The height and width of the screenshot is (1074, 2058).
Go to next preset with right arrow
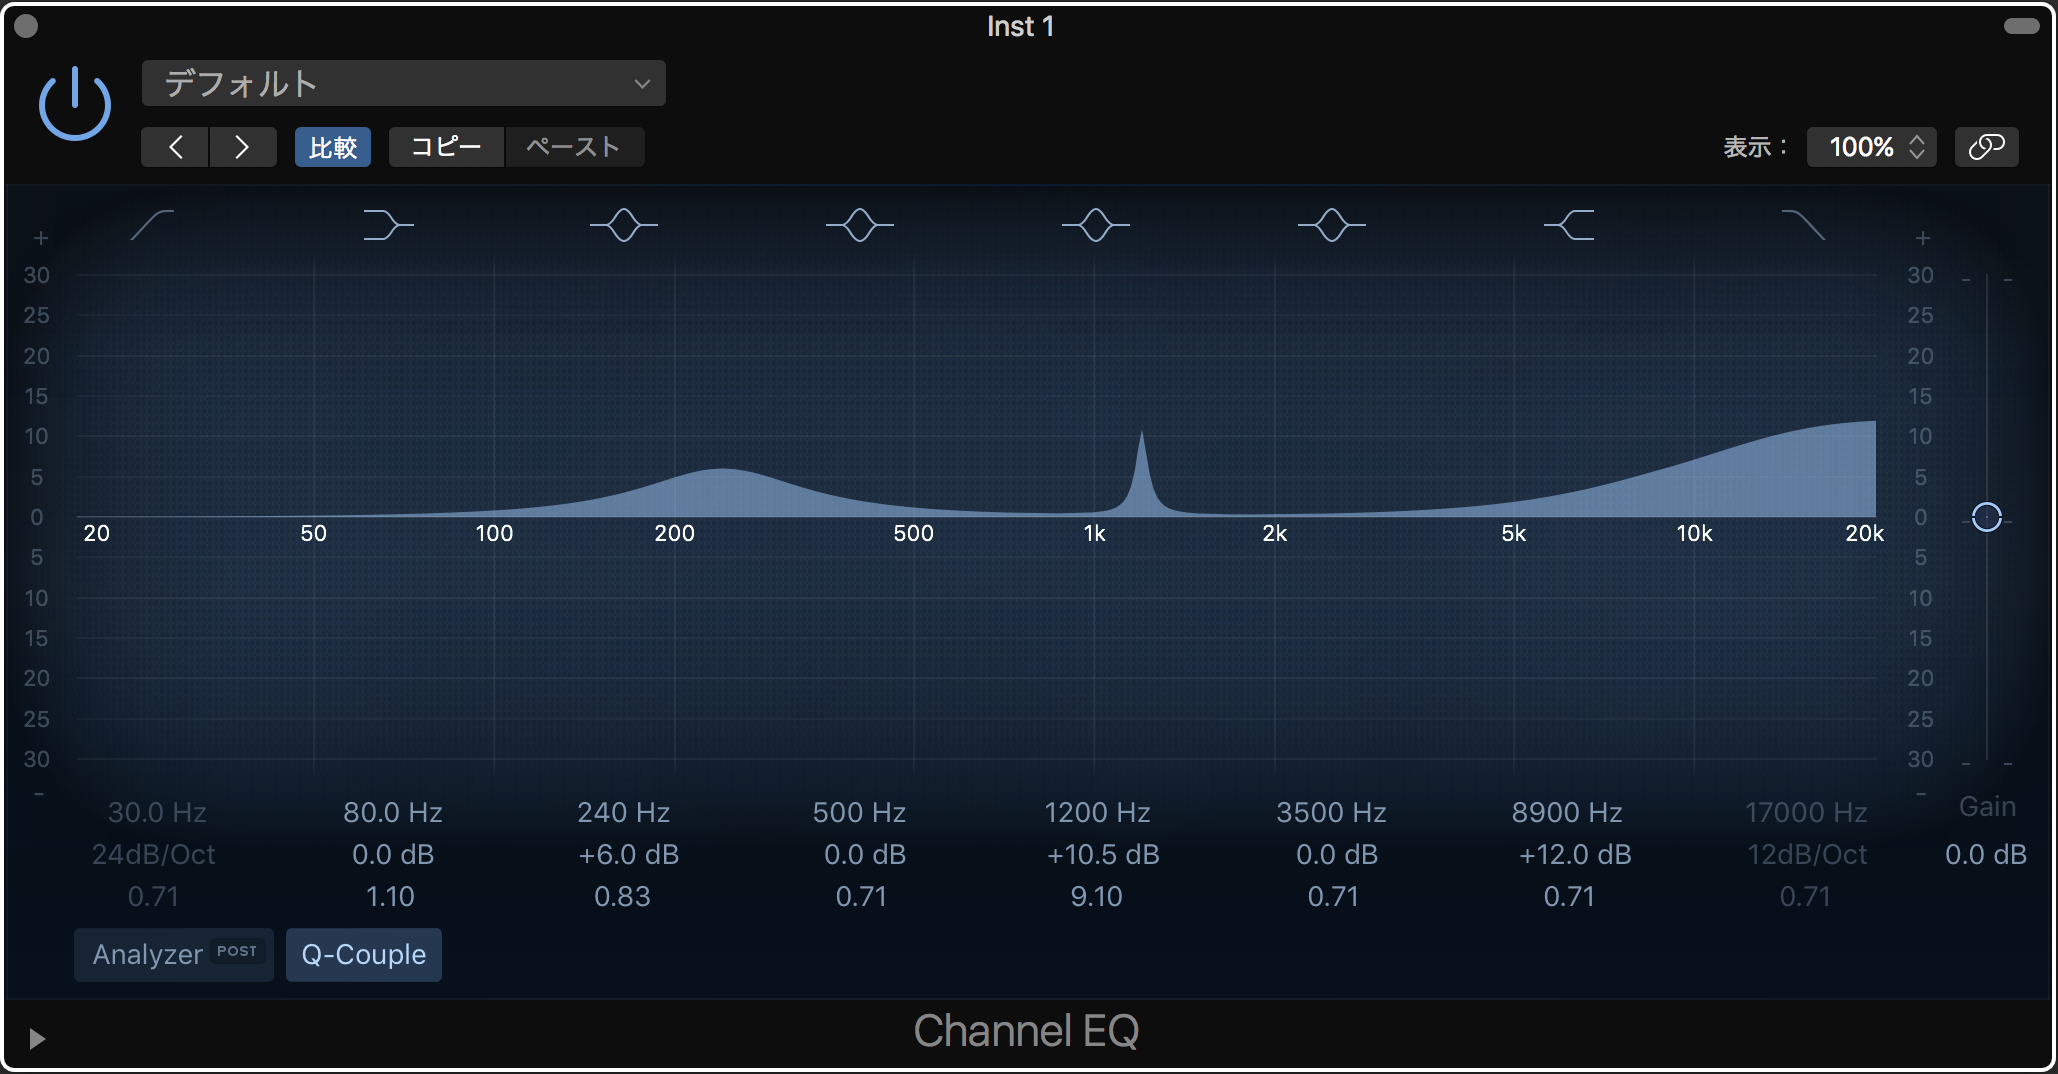(242, 147)
